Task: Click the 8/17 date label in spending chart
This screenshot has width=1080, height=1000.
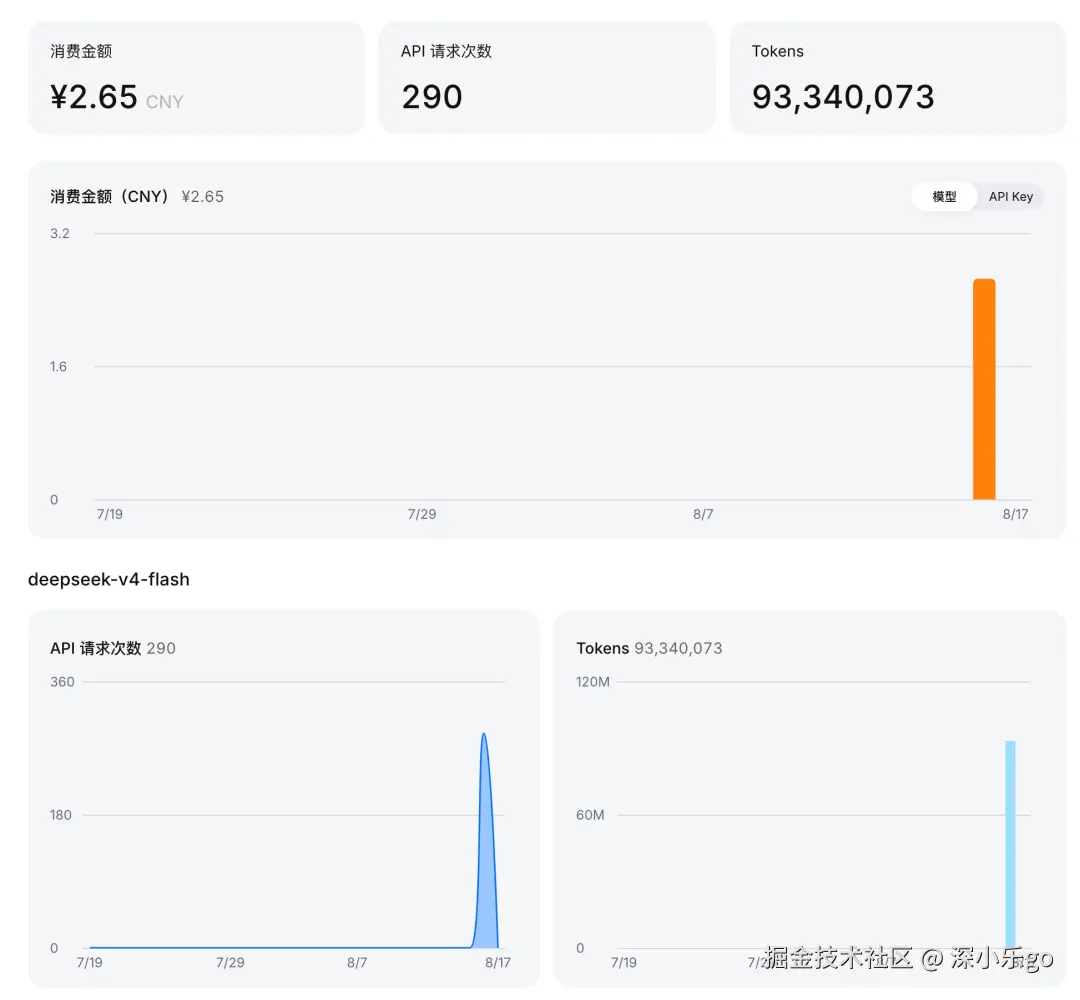Action: (x=1015, y=514)
